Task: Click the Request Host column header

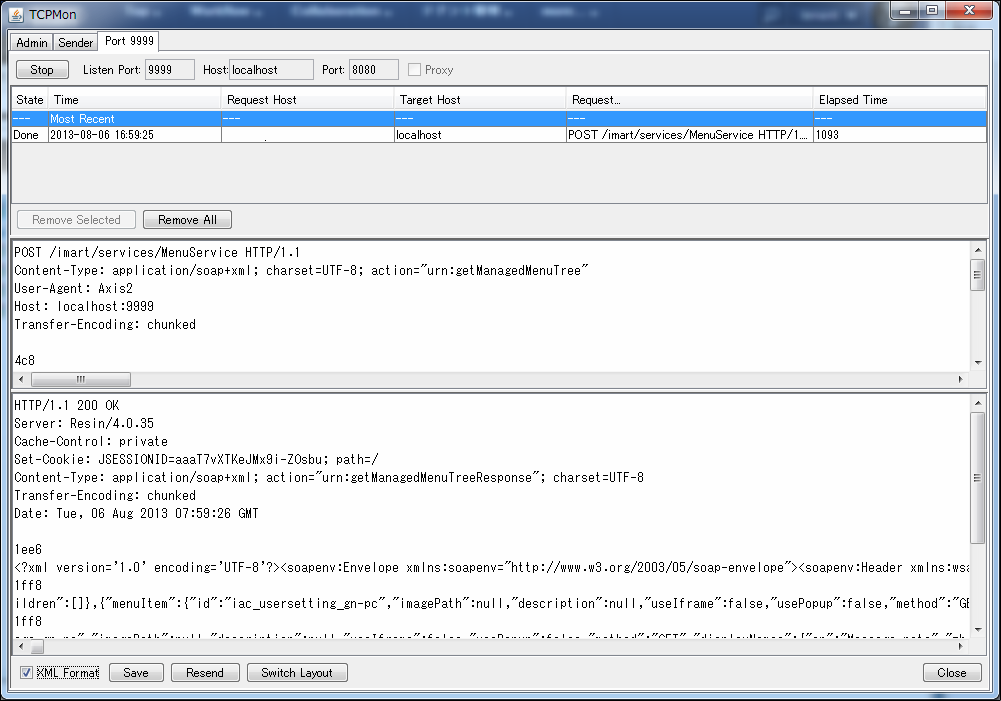Action: tap(307, 100)
